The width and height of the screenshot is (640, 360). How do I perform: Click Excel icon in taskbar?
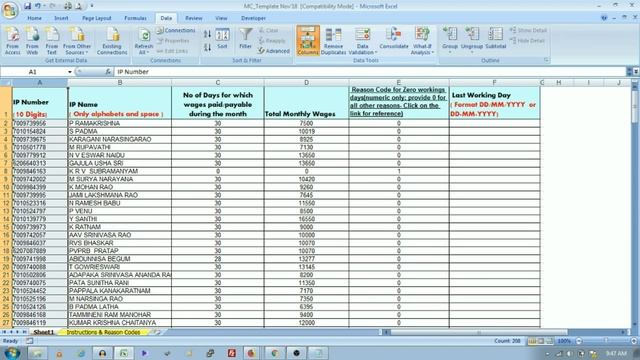(123, 353)
